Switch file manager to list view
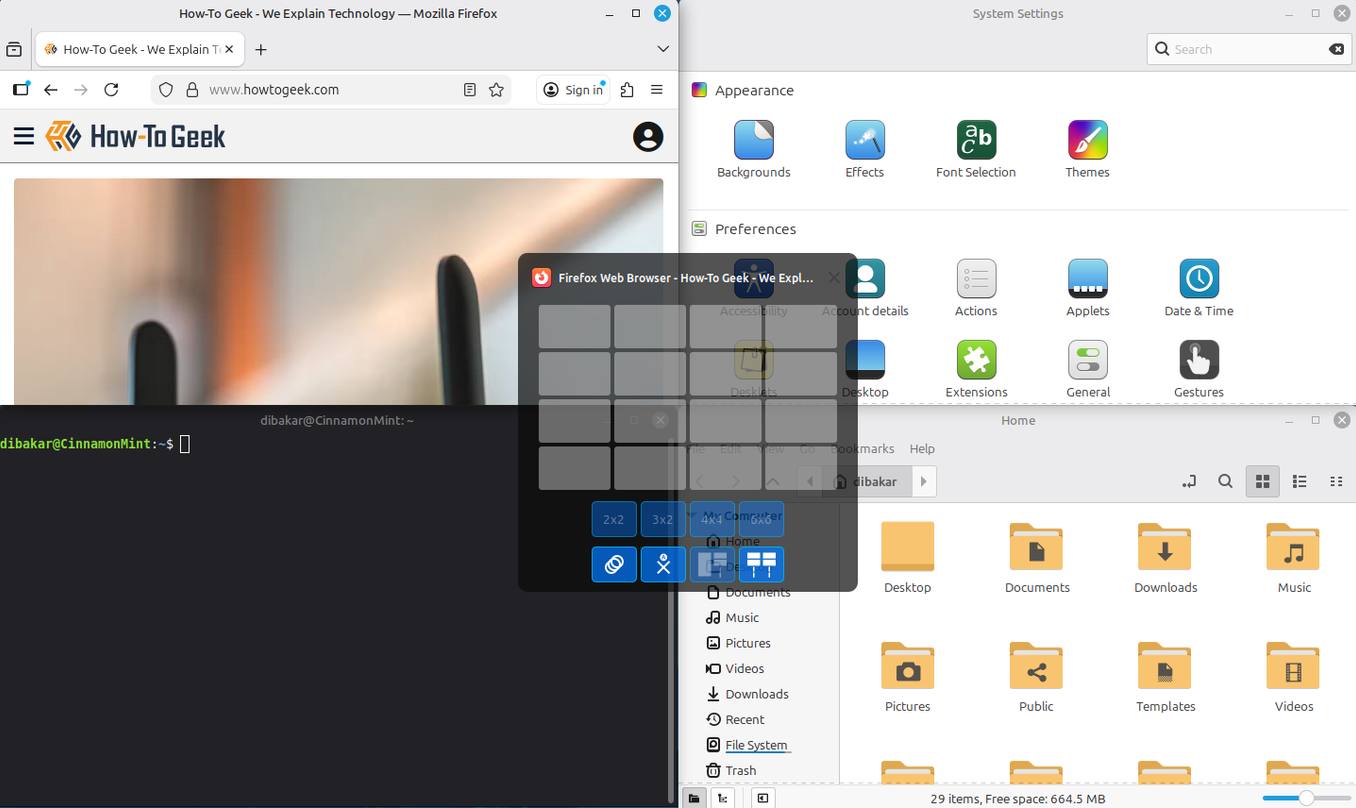The width and height of the screenshot is (1356, 808). coord(1299,481)
